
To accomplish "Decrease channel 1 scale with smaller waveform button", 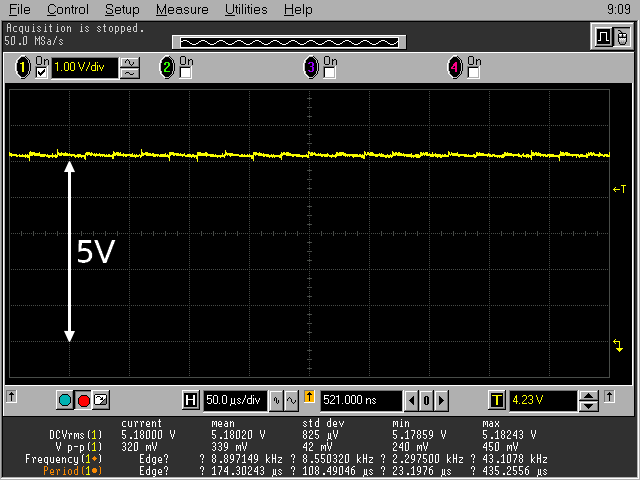I will pos(130,73).
